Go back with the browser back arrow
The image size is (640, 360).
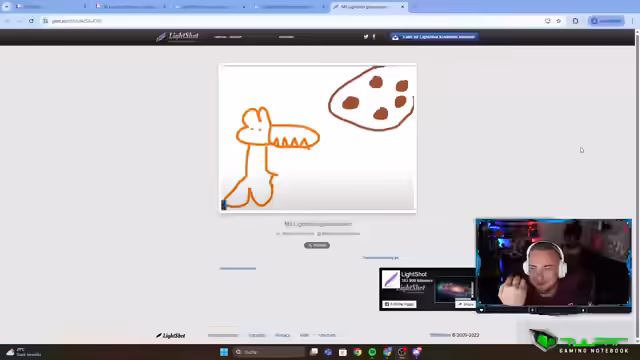point(7,21)
